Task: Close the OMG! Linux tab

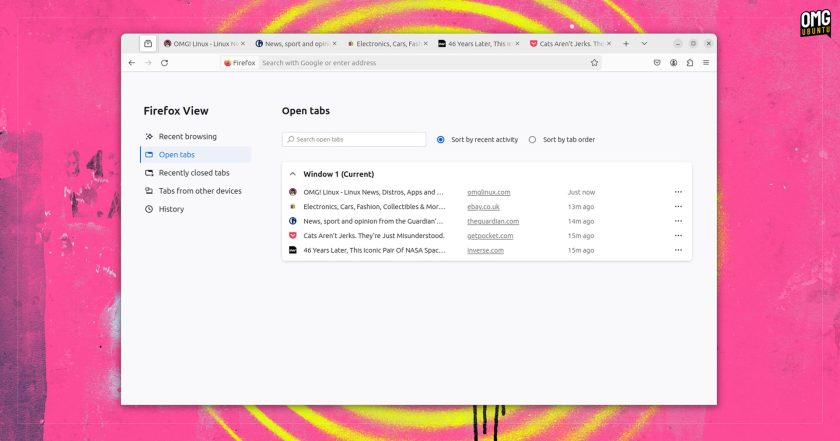Action: tap(243, 43)
